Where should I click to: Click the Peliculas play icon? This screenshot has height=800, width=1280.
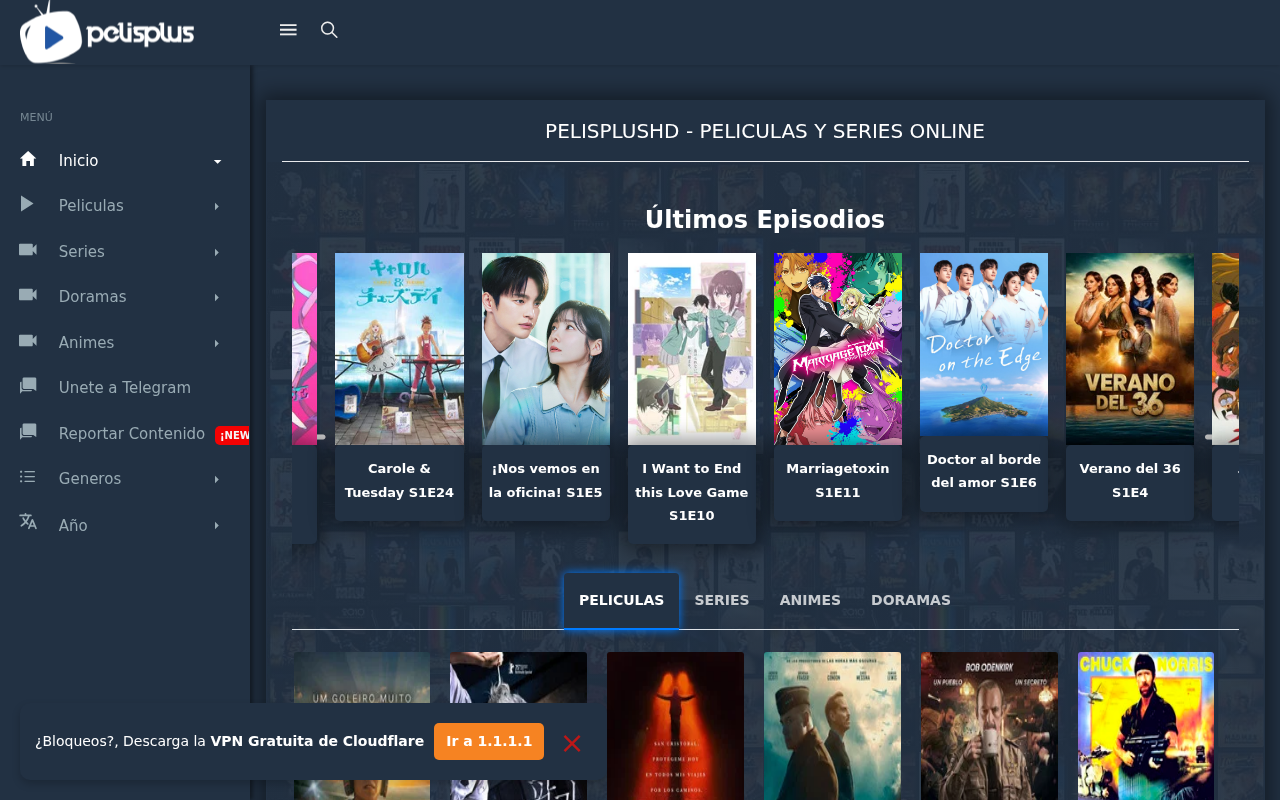click(x=27, y=204)
